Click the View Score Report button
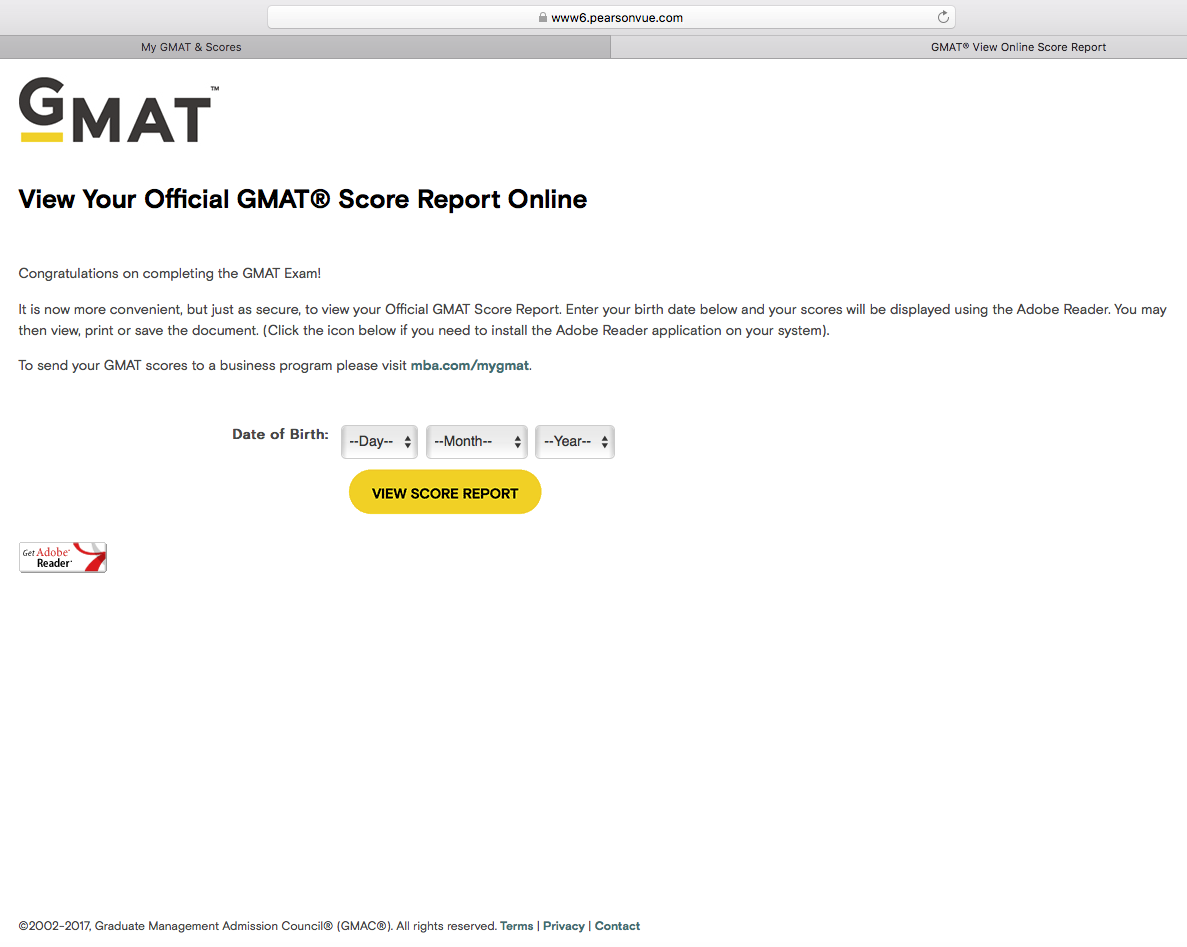The height and width of the screenshot is (947, 1187). 445,492
